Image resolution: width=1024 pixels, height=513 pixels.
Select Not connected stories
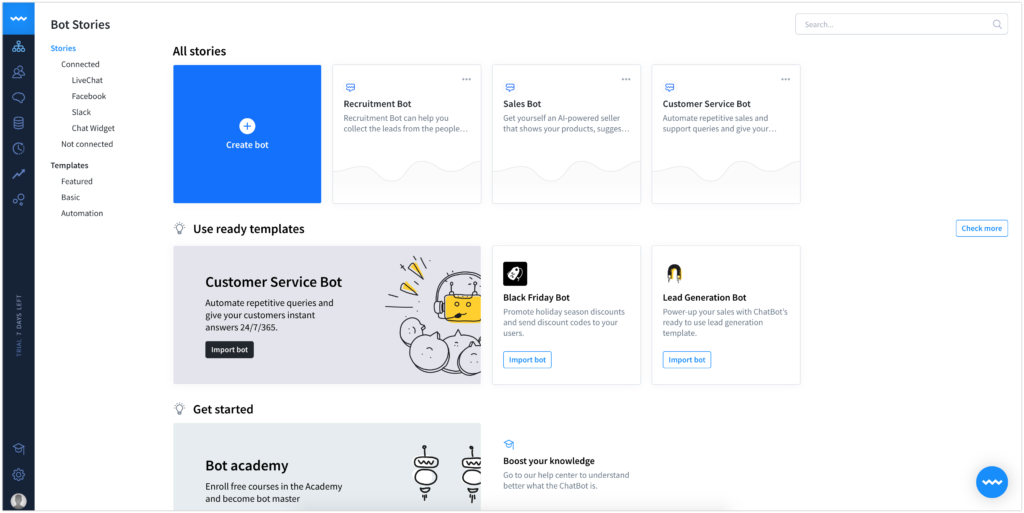click(x=87, y=144)
